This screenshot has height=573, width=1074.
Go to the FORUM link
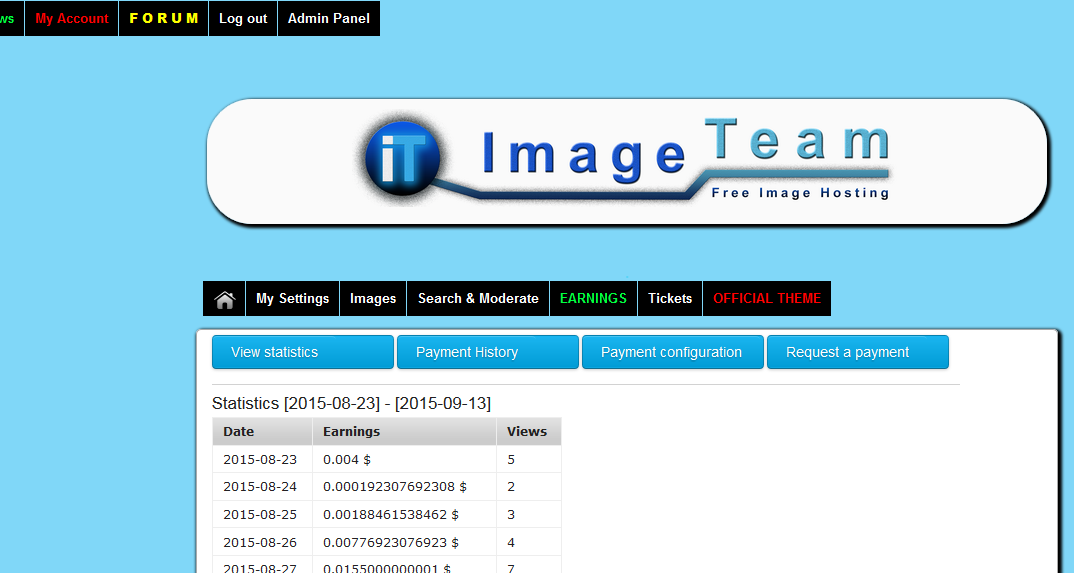[x=164, y=18]
